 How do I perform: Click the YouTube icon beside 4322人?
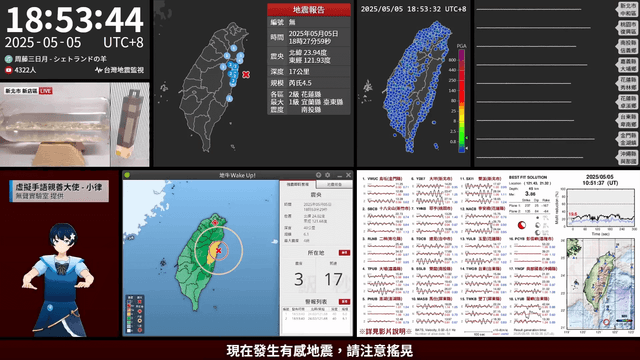(8, 70)
